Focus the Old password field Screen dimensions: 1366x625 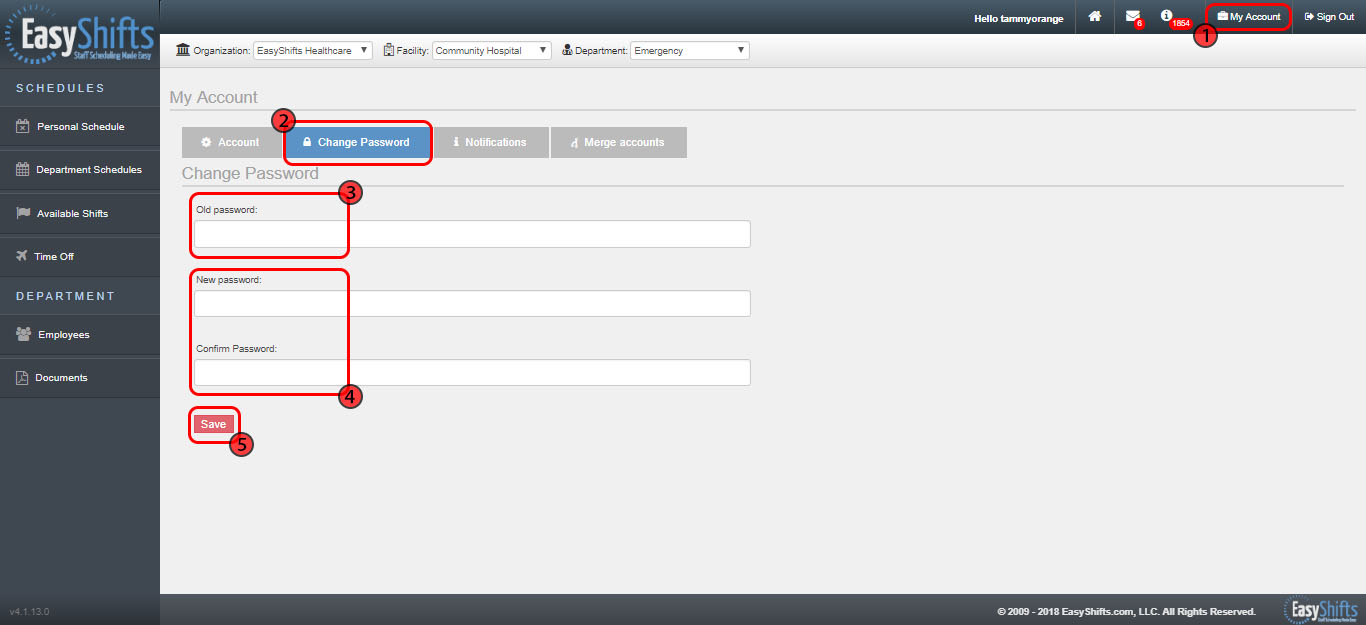(x=472, y=234)
